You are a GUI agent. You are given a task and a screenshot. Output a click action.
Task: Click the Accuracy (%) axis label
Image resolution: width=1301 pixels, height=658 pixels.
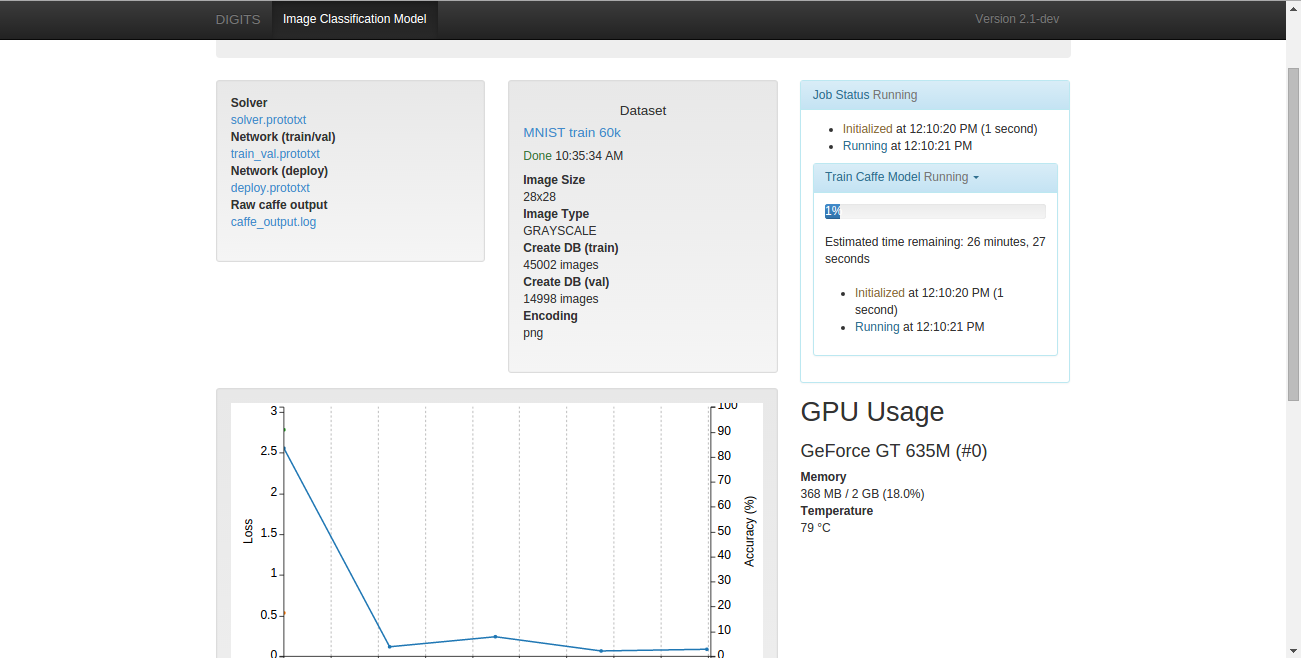click(750, 531)
